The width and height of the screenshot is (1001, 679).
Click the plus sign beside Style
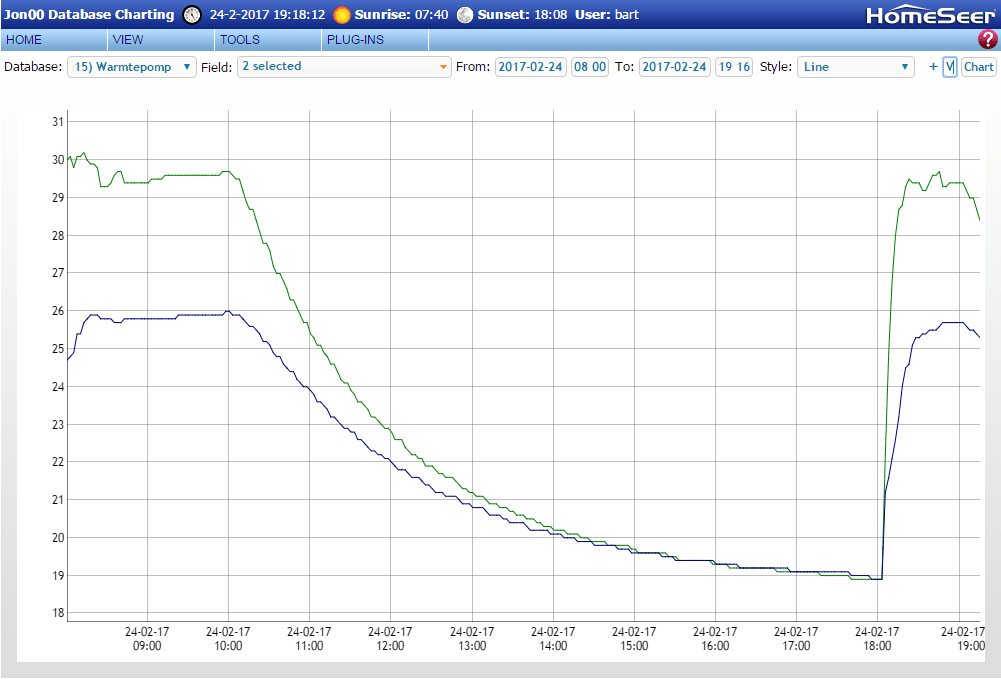click(x=933, y=66)
